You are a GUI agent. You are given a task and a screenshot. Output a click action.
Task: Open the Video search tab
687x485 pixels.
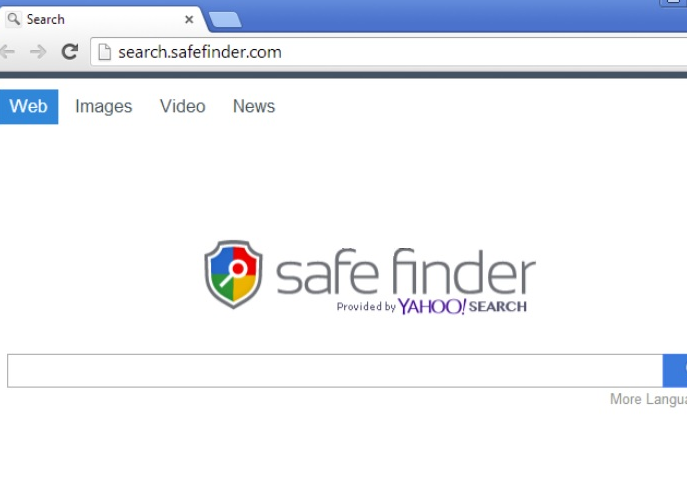(x=182, y=106)
